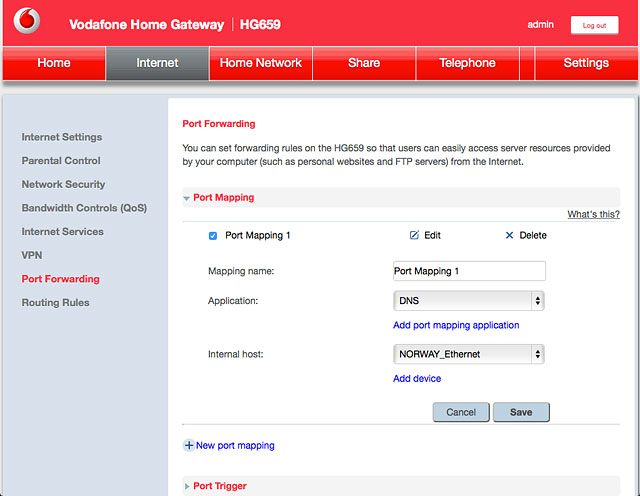Viewport: 640px width, 496px height.
Task: Open Parental Control in sidebar
Action: pyautogui.click(x=61, y=161)
